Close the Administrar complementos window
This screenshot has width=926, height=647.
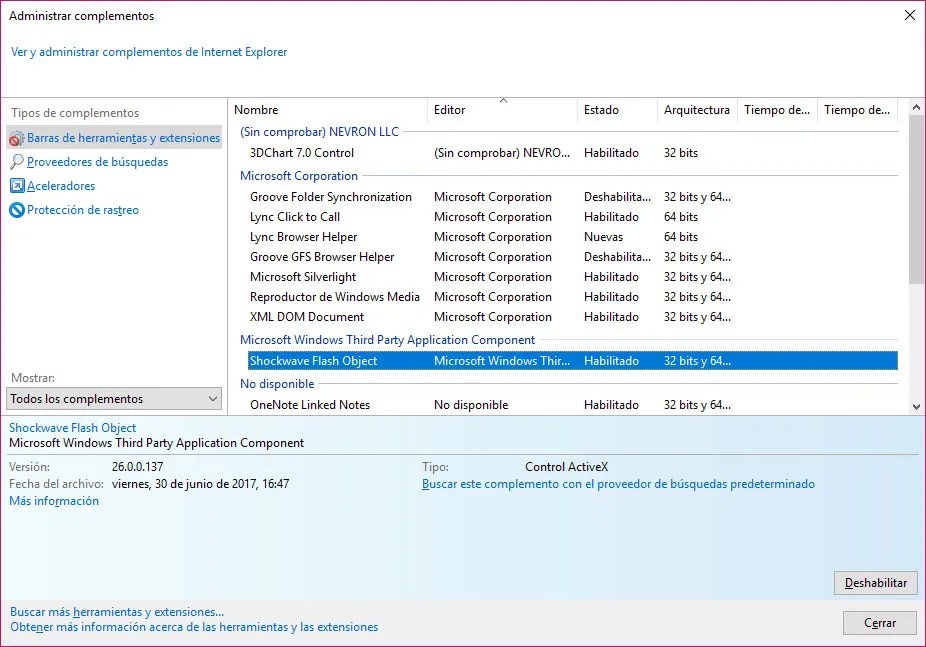pos(910,15)
